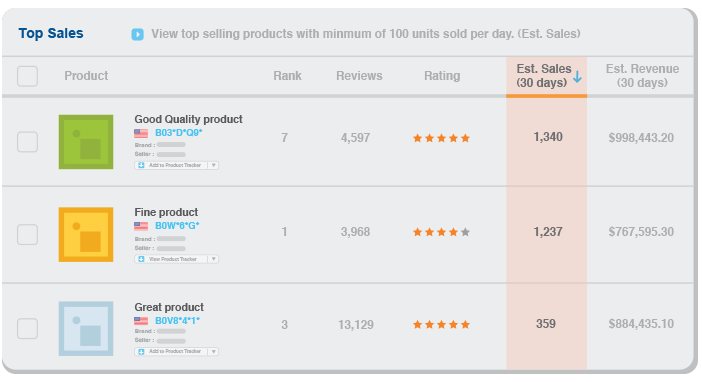This screenshot has width=702, height=382.
Task: Click the US flag icon for Great product
Action: tap(141, 321)
